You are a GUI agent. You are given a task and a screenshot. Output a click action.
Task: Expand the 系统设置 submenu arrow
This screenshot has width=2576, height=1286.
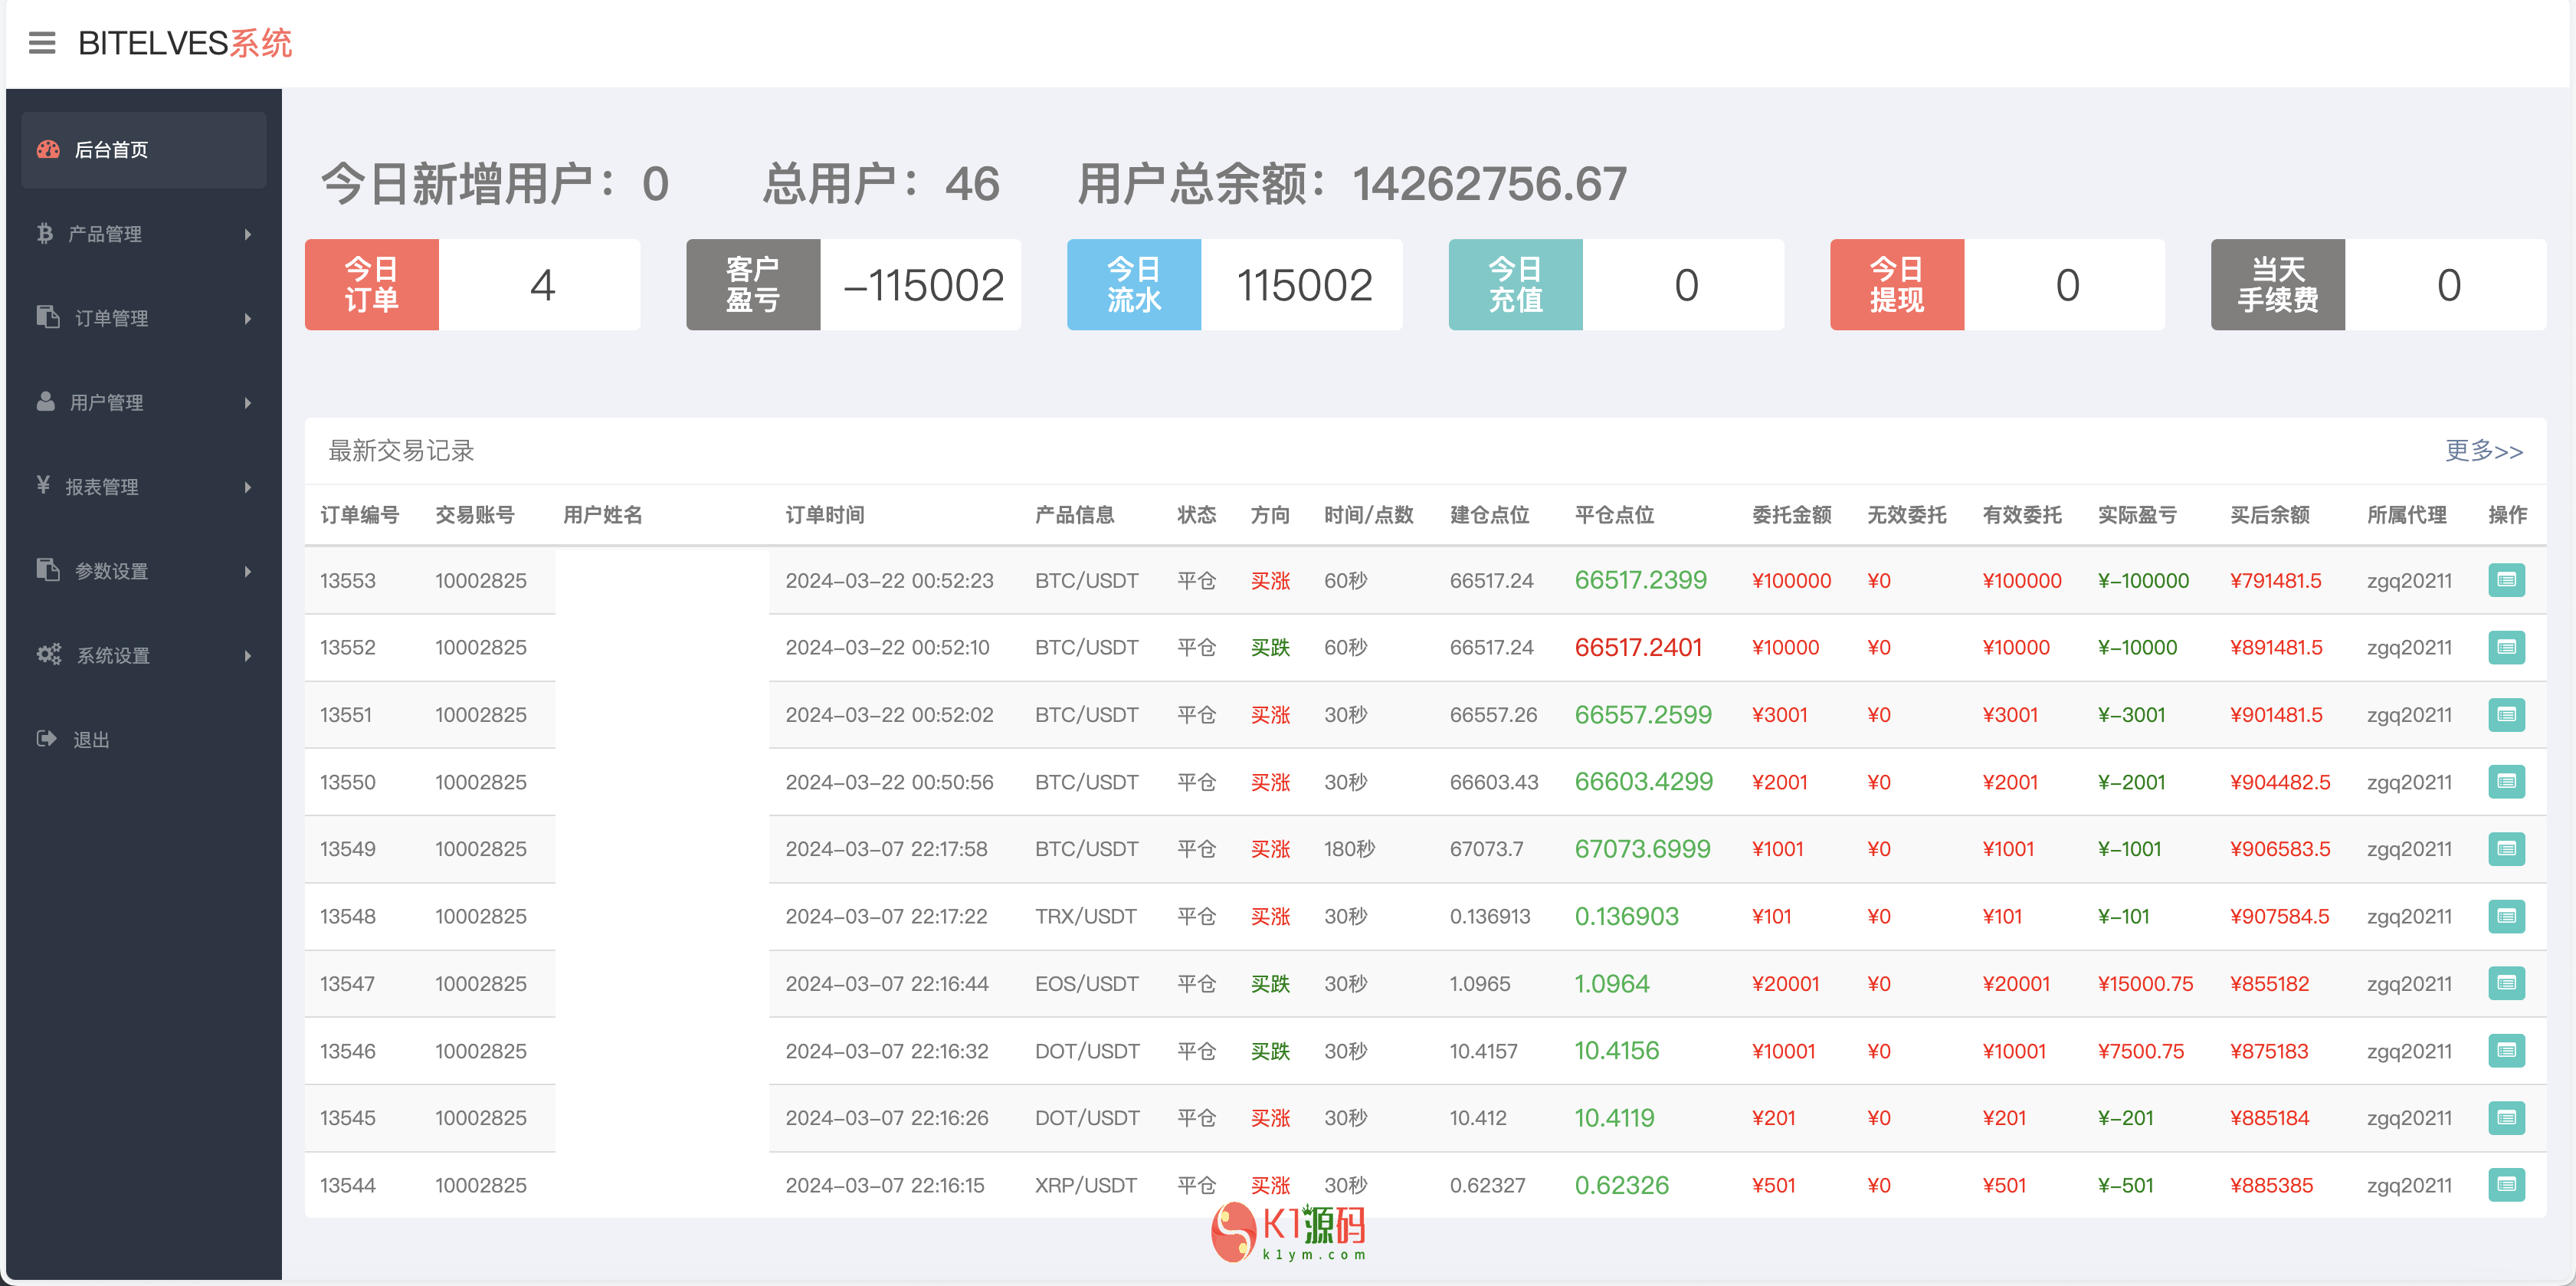coord(248,655)
